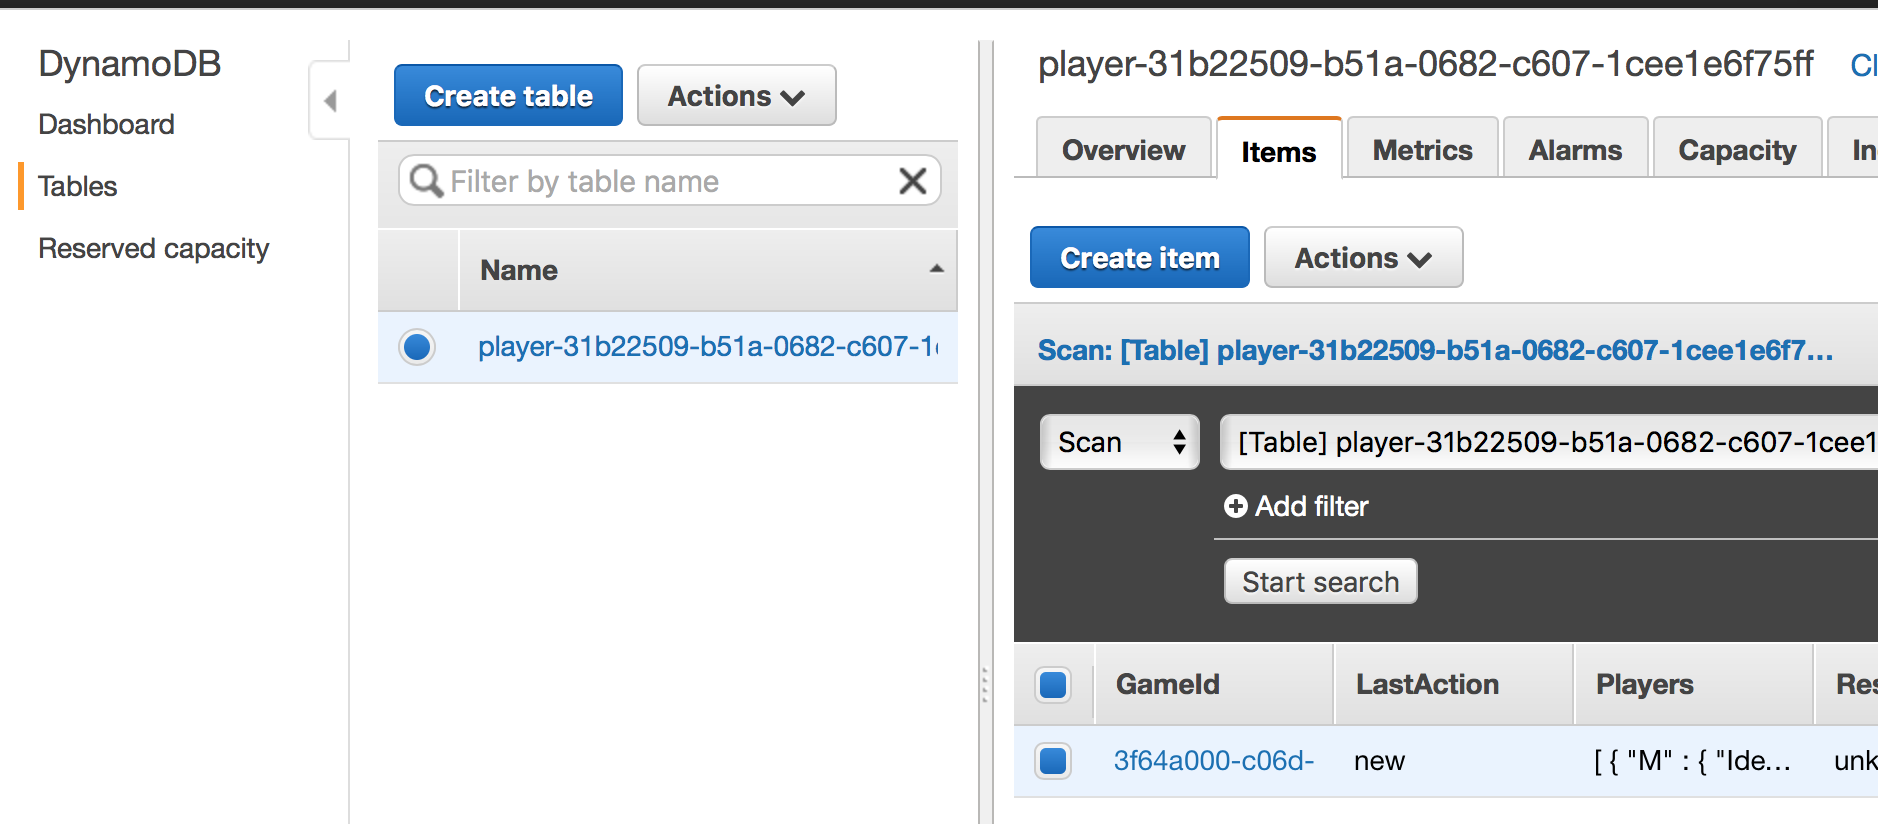Open Dashboard in the sidebar
Image resolution: width=1878 pixels, height=824 pixels.
106,124
